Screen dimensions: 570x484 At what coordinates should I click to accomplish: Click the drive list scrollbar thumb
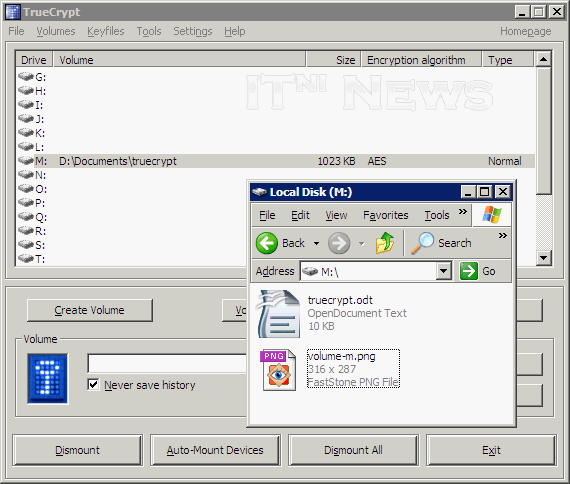543,130
